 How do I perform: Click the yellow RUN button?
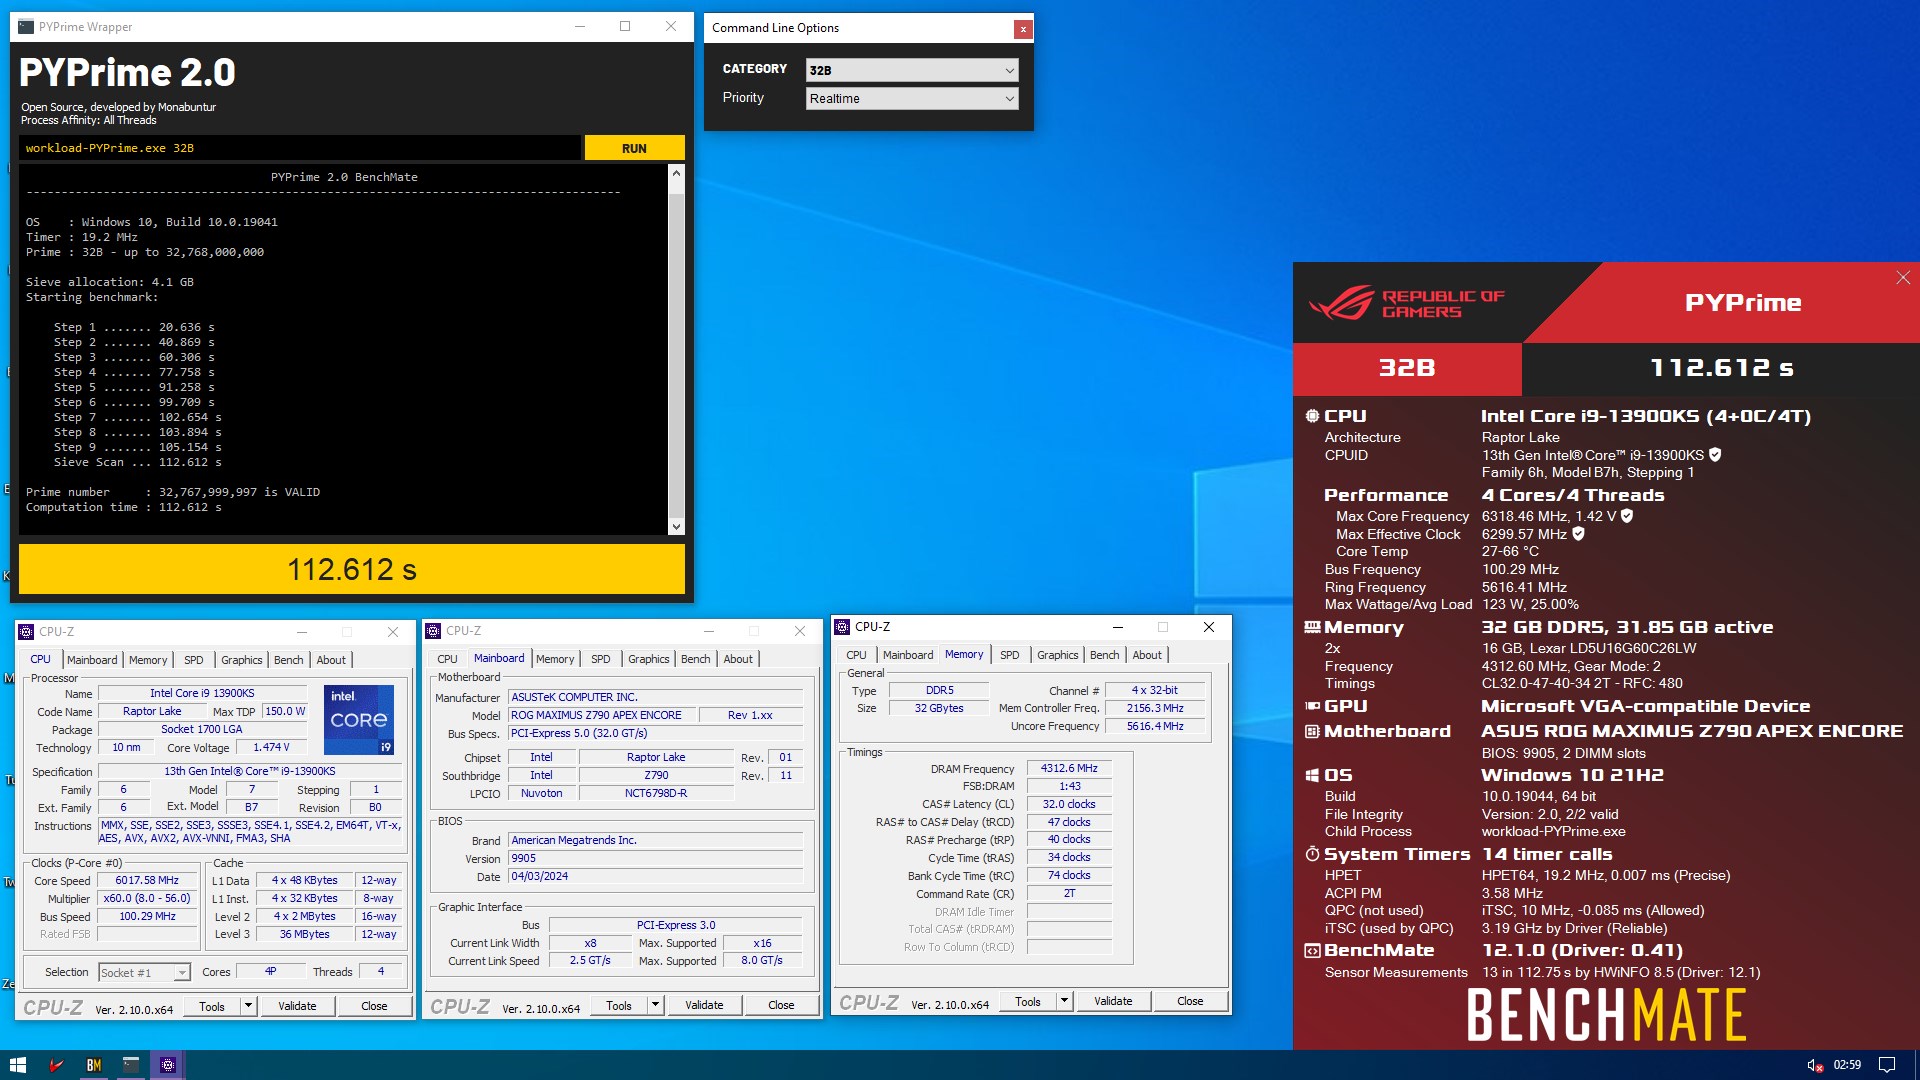click(x=634, y=148)
